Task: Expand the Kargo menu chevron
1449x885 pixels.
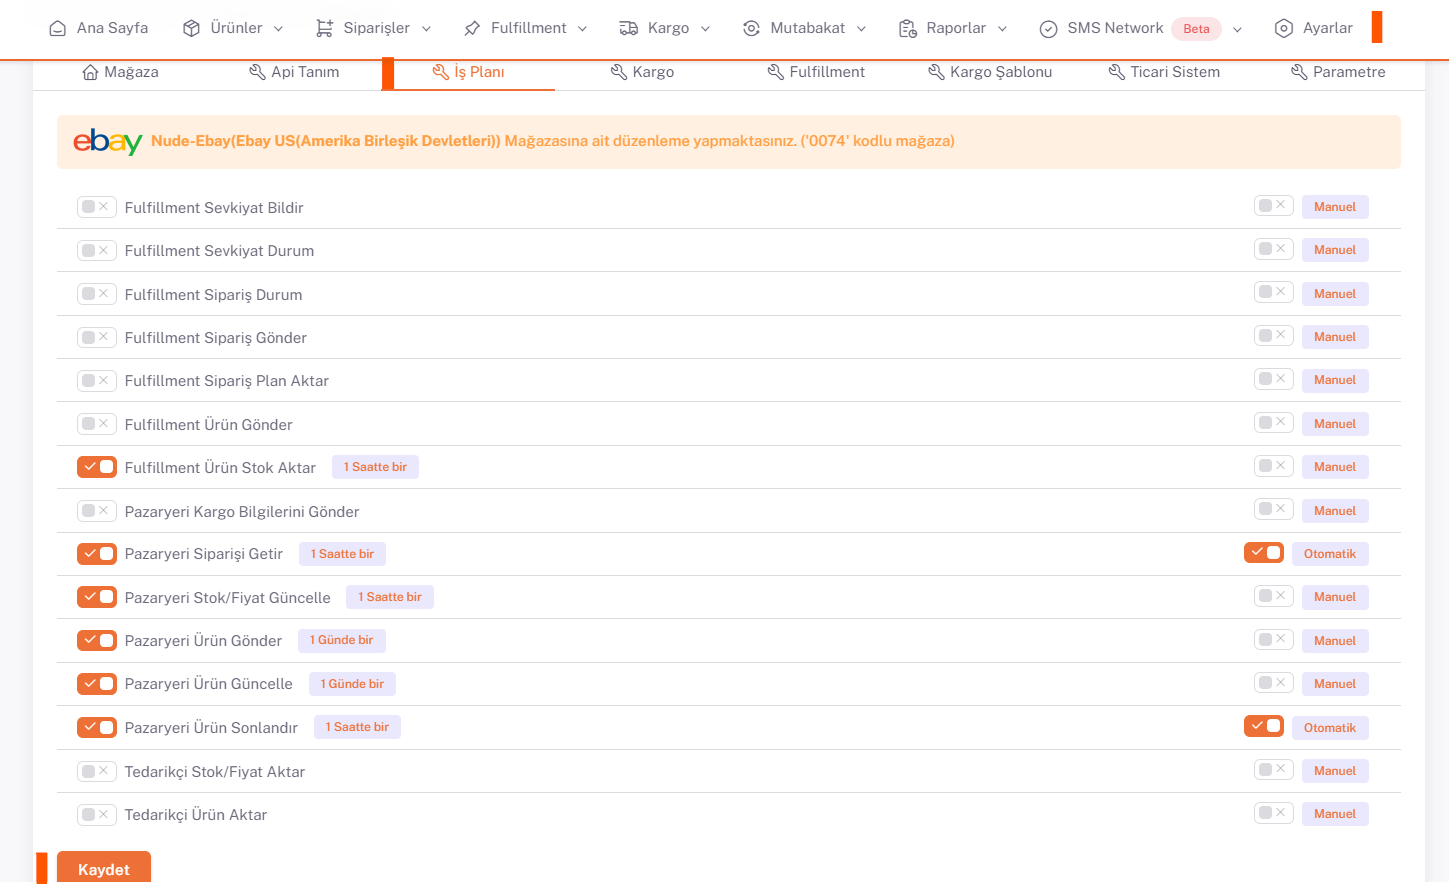Action: point(705,29)
